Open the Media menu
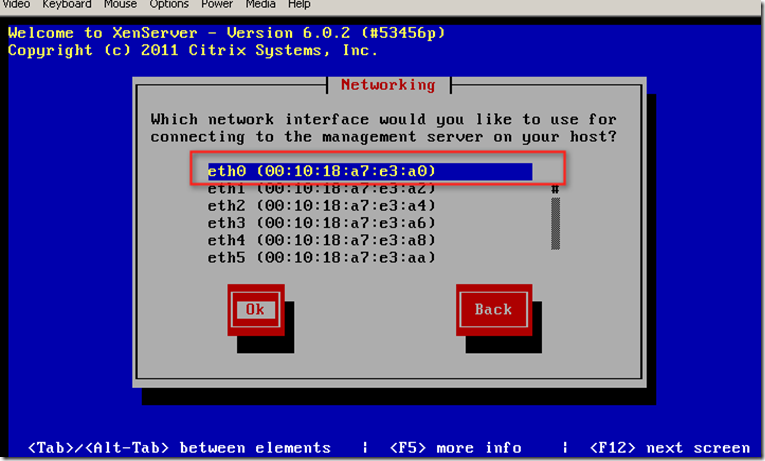This screenshot has height=461, width=765. coord(261,4)
